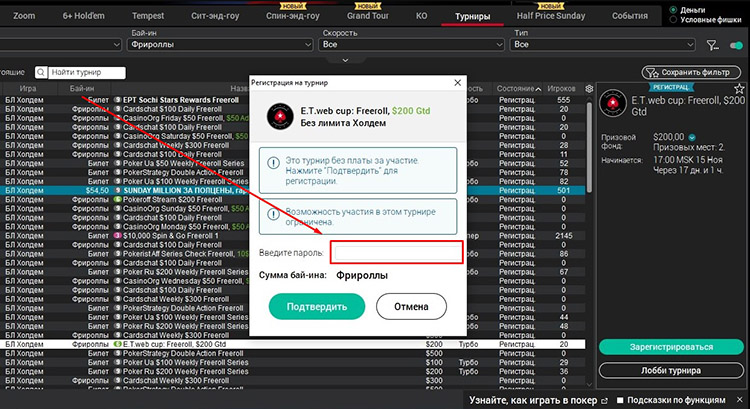
Task: Select Pokeroff Stream $200 Freeroll row
Action: [x=292, y=199]
